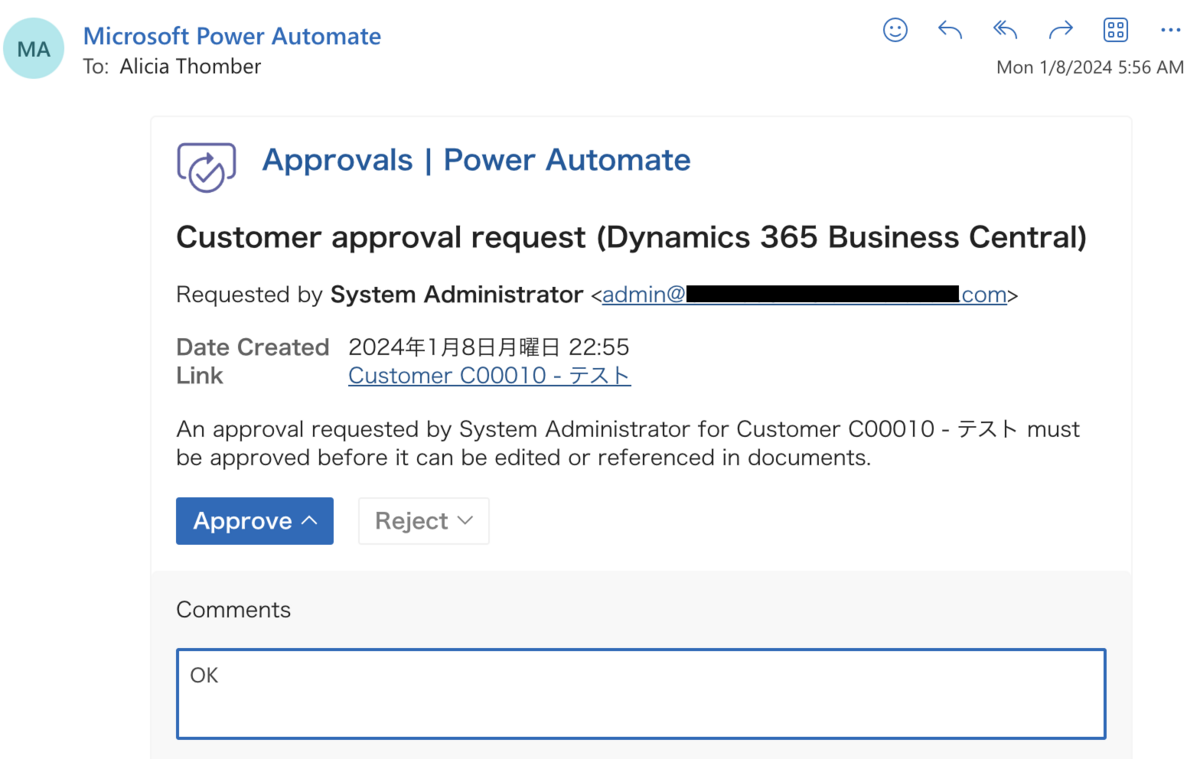This screenshot has width=1200, height=759.
Task: Click inside the Comments text box
Action: point(640,693)
